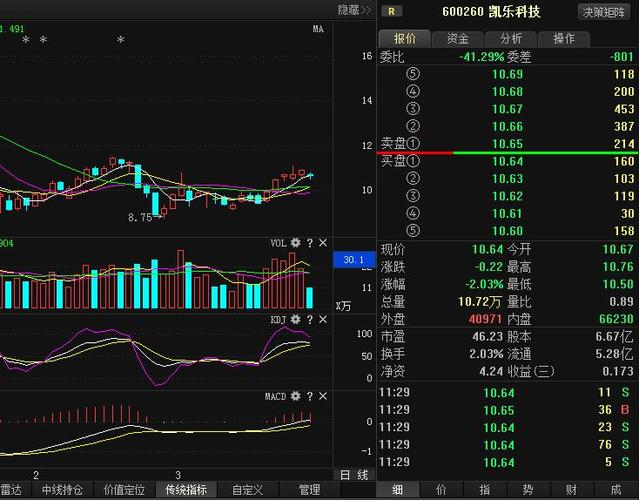
Task: Click buy level 2 price 10.63
Action: point(507,179)
